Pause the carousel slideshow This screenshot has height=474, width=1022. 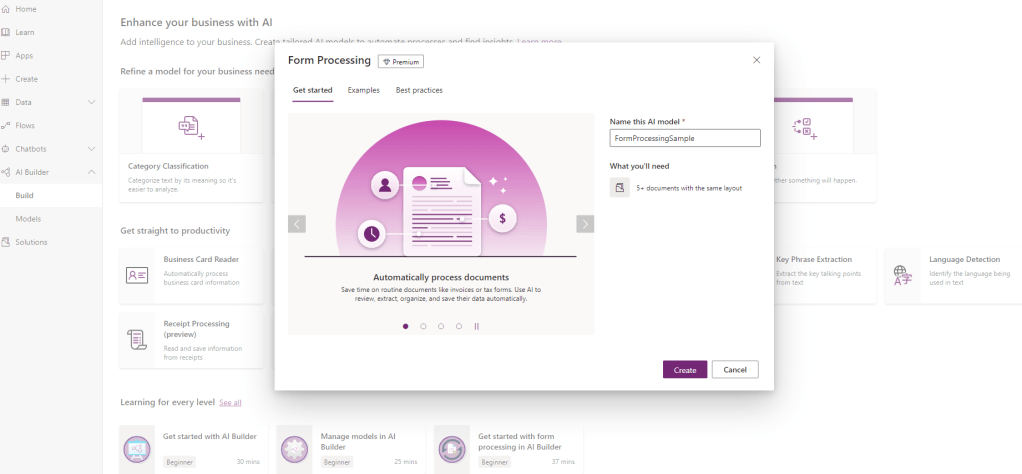[x=476, y=326]
